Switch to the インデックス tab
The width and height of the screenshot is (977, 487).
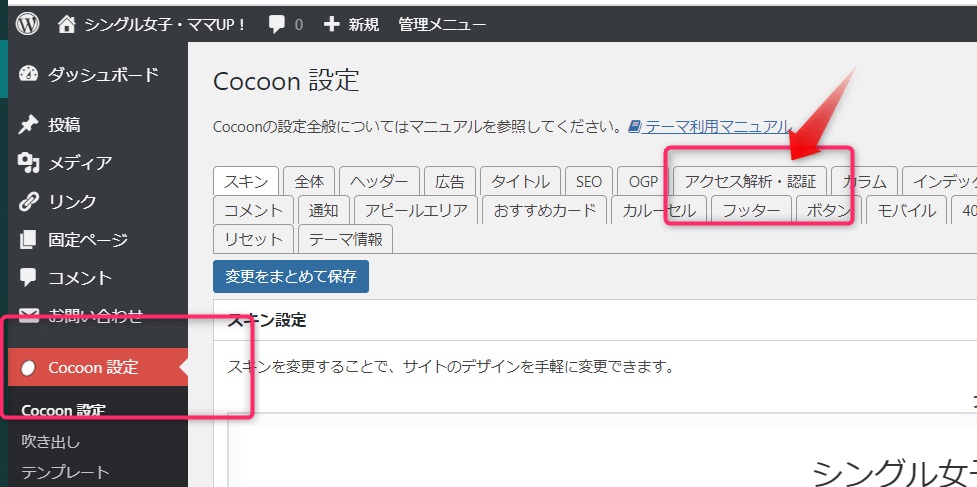click(x=941, y=181)
